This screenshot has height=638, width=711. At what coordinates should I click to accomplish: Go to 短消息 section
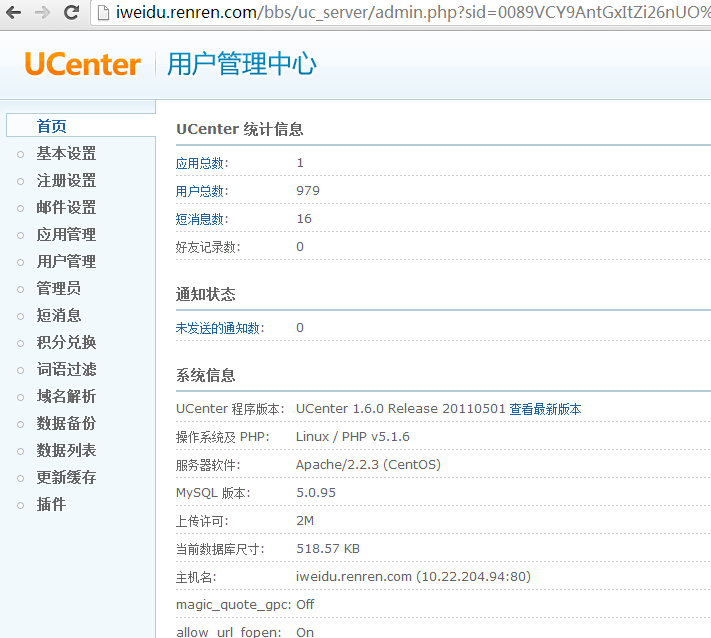coord(59,315)
